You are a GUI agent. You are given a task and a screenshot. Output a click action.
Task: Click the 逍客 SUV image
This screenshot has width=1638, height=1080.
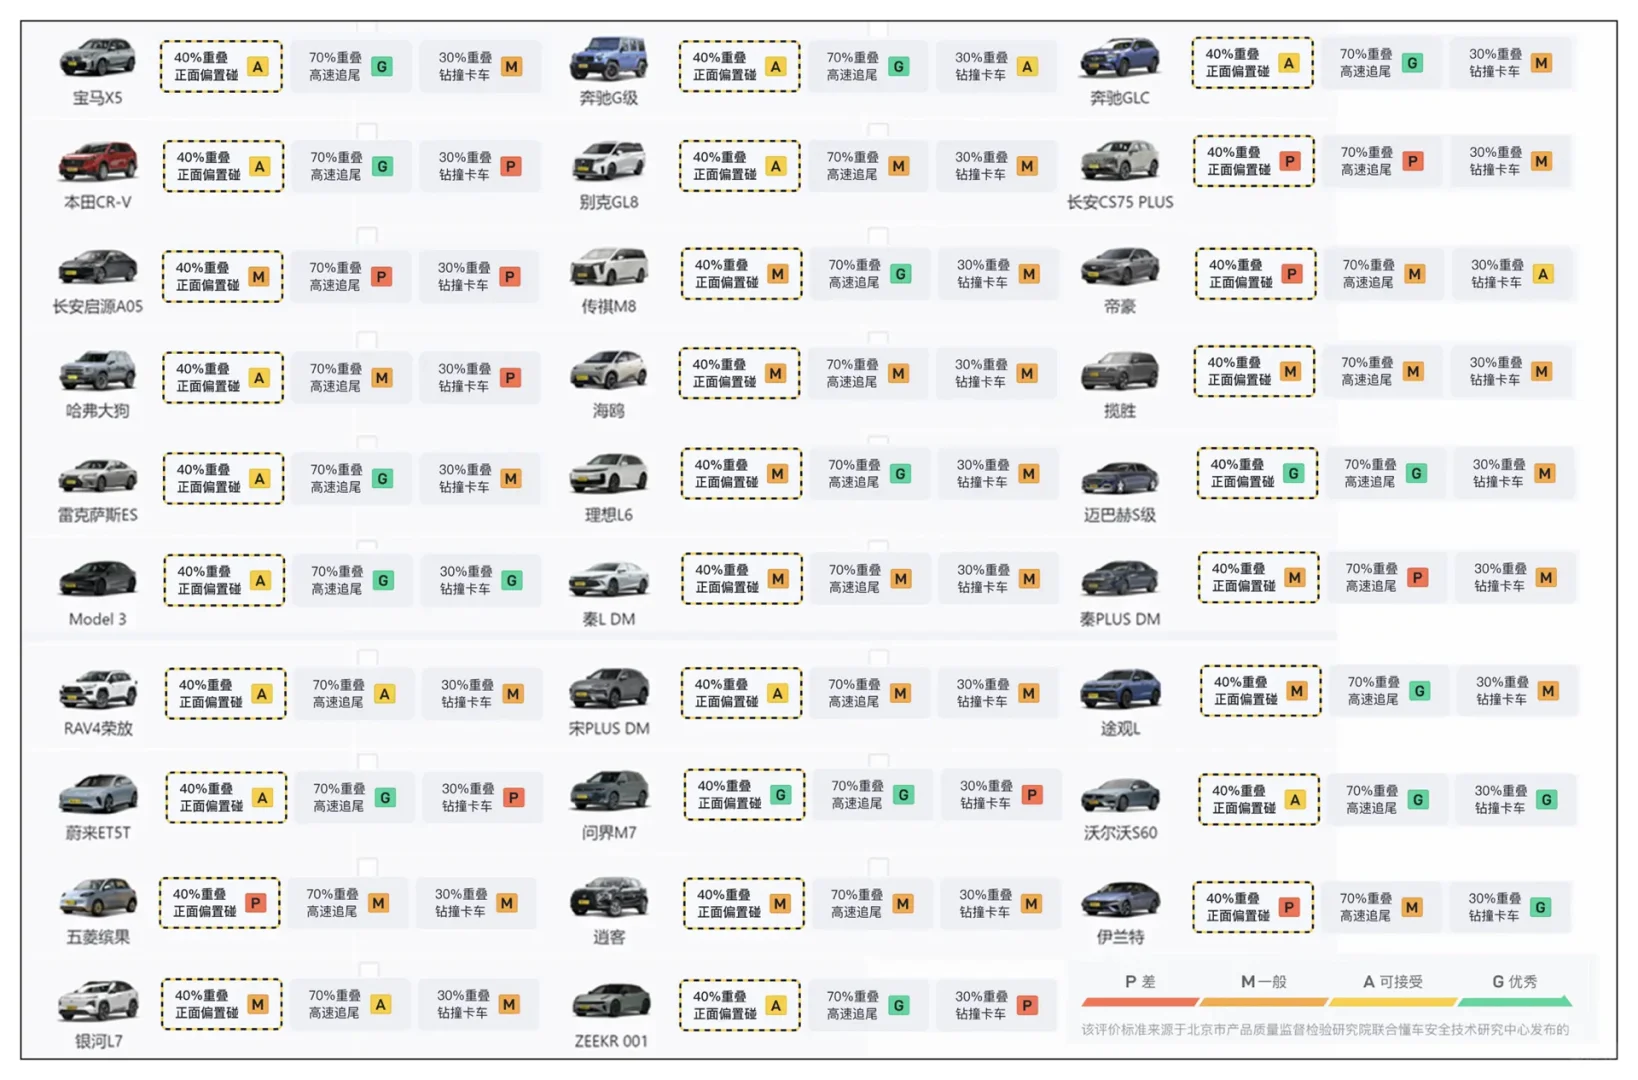608,898
